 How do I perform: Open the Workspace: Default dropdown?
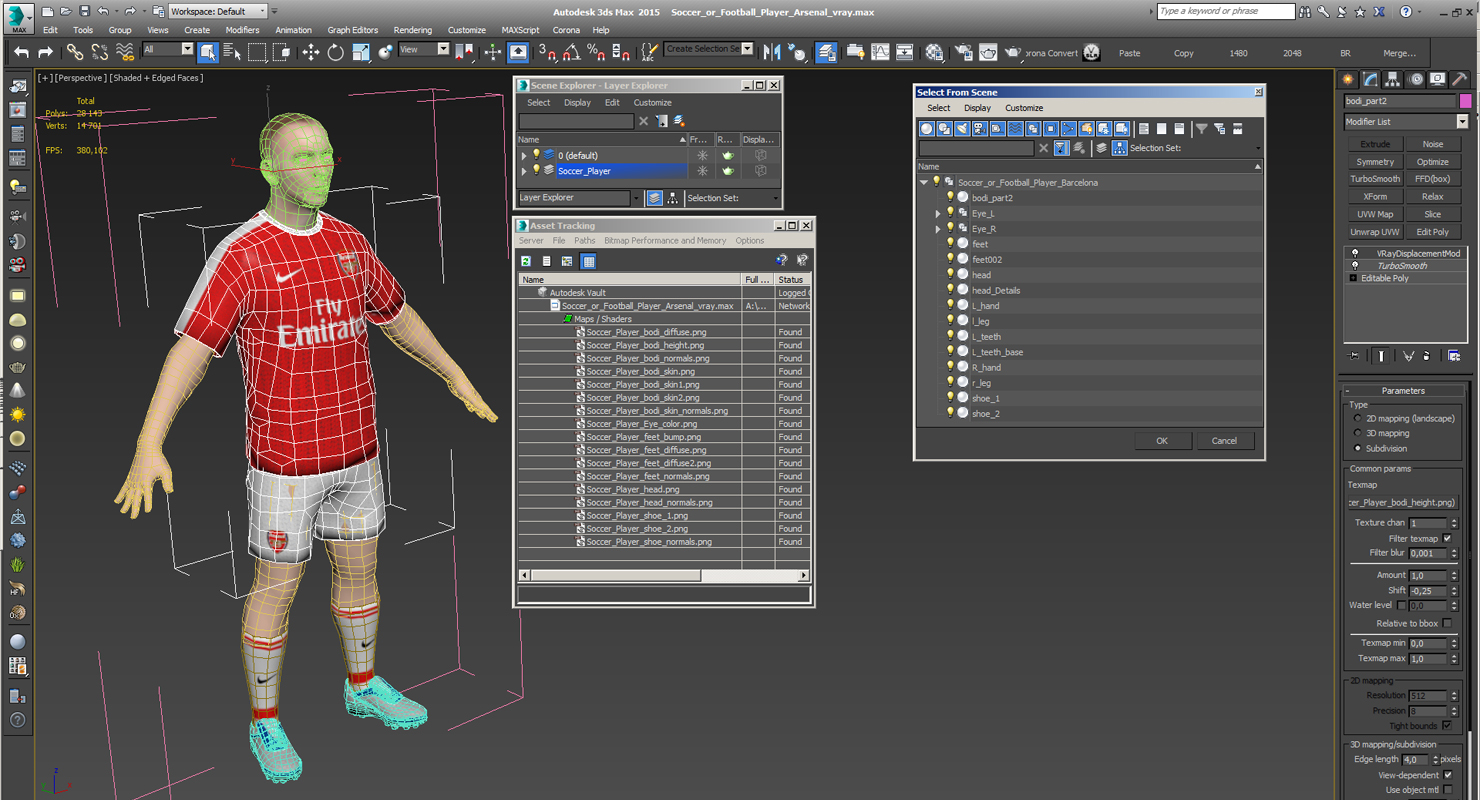(218, 11)
